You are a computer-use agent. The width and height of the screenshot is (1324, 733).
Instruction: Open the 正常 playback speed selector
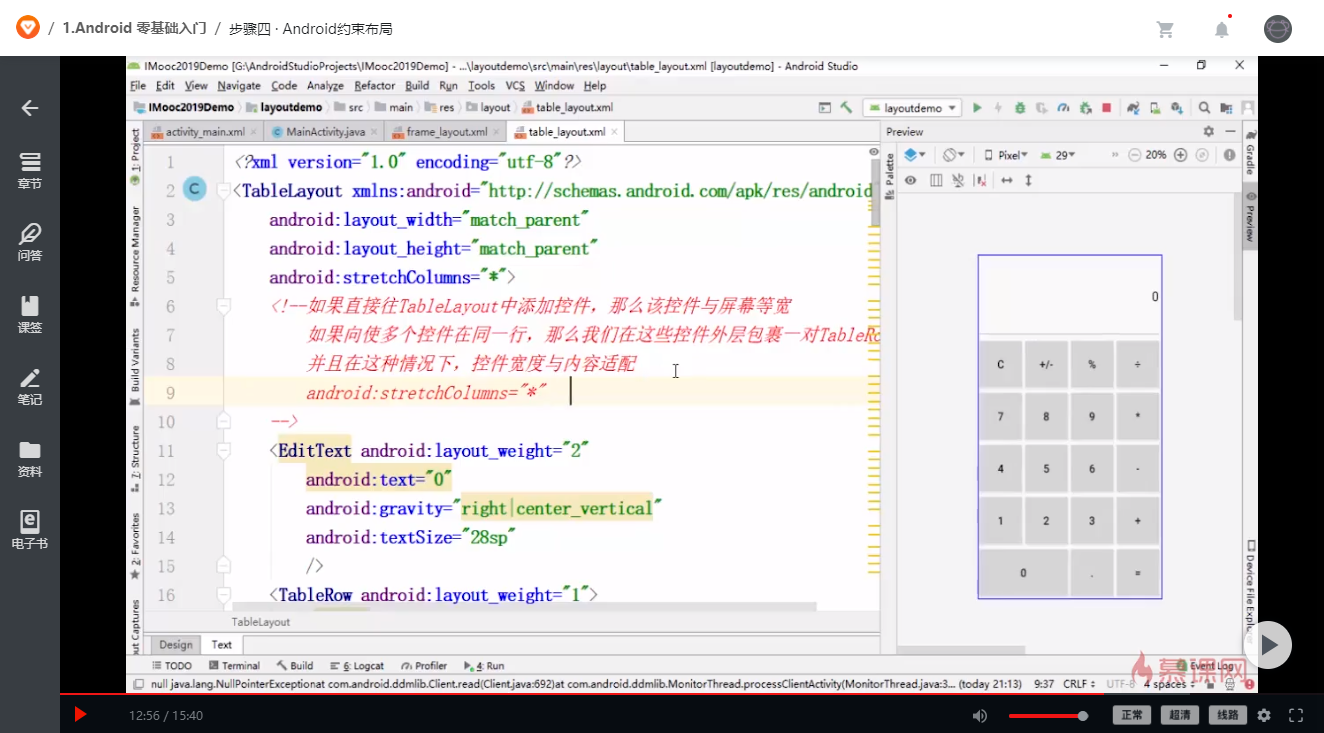pyautogui.click(x=1132, y=715)
